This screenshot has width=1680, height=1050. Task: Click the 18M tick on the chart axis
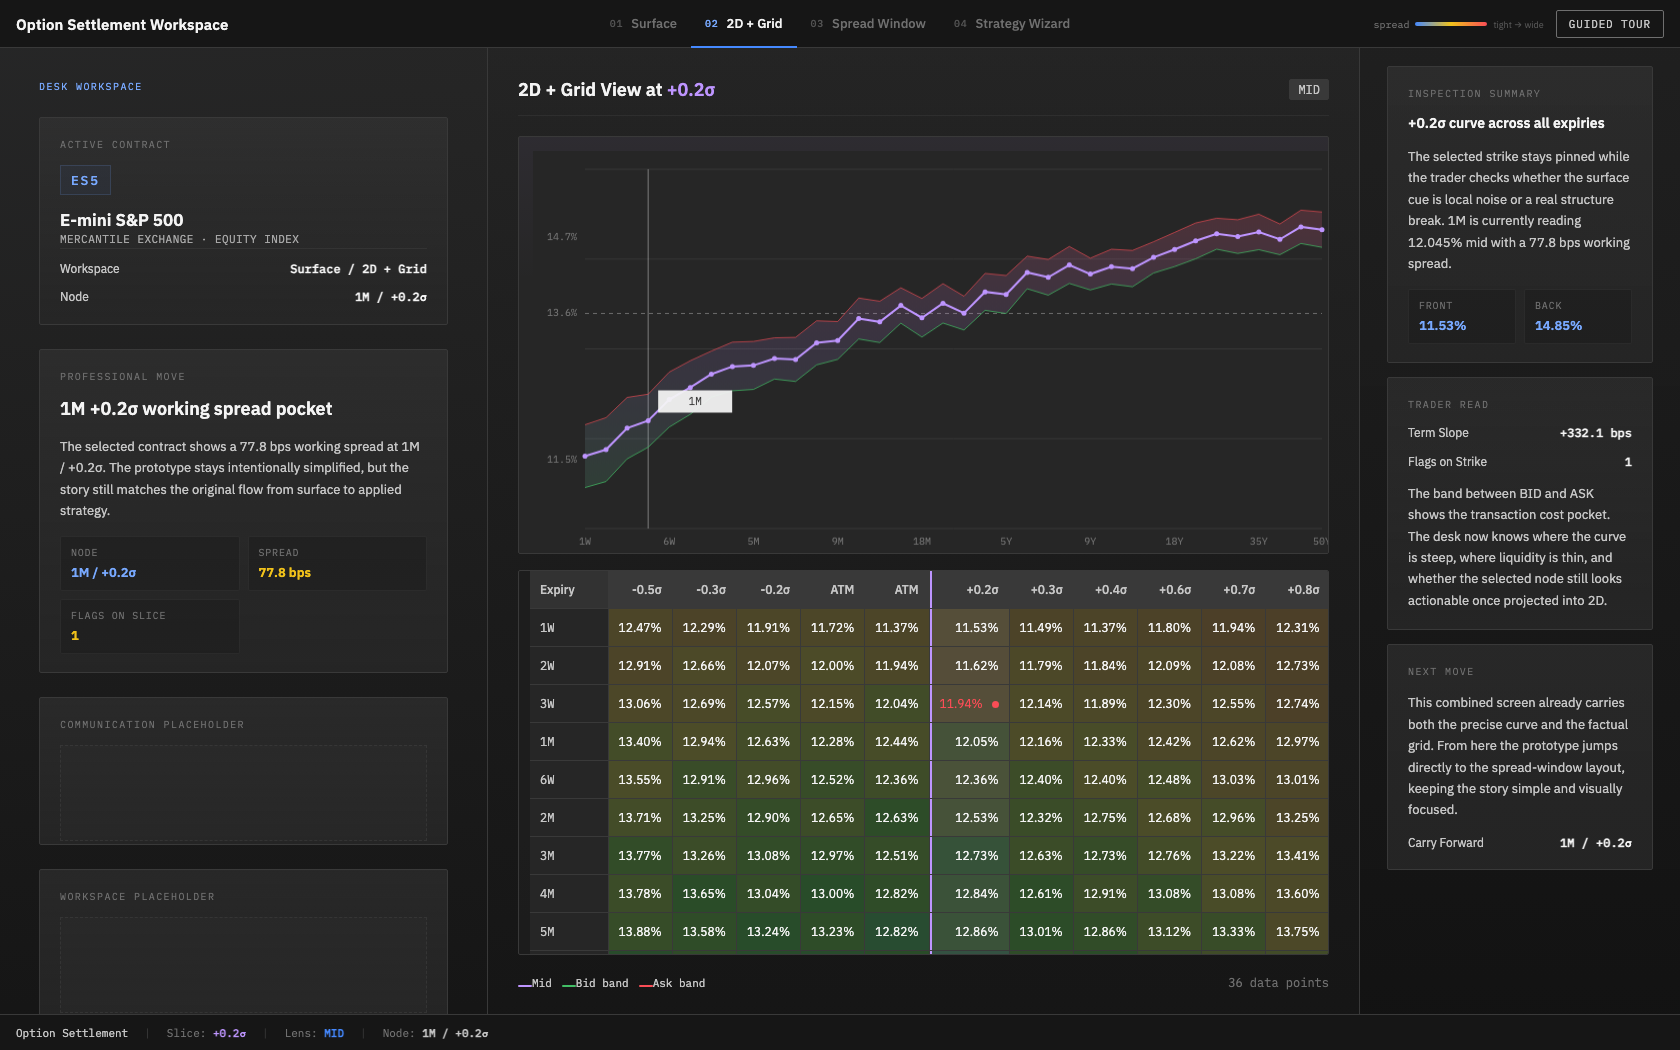coord(922,542)
